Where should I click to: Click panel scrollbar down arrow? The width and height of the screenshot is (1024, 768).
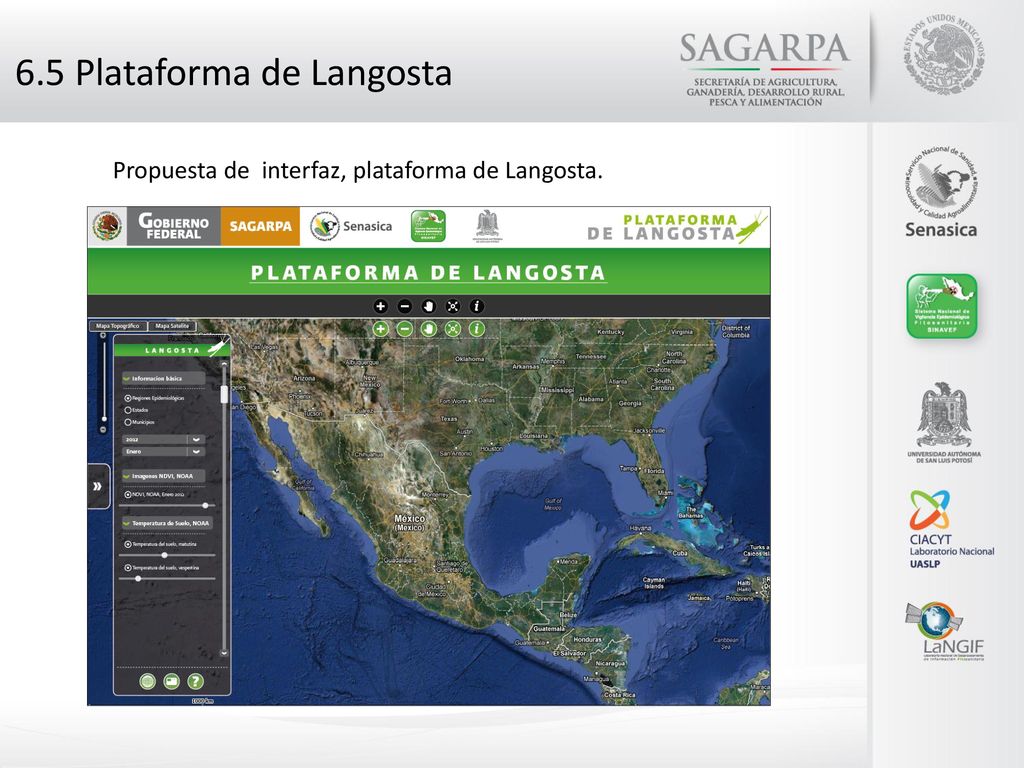click(224, 652)
